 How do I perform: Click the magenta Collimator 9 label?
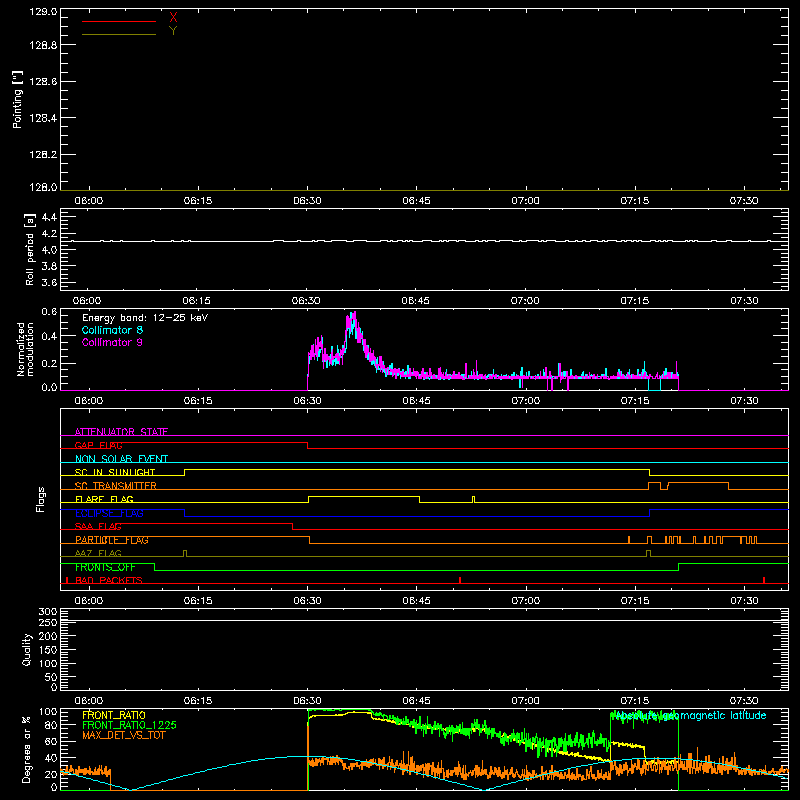pos(112,342)
